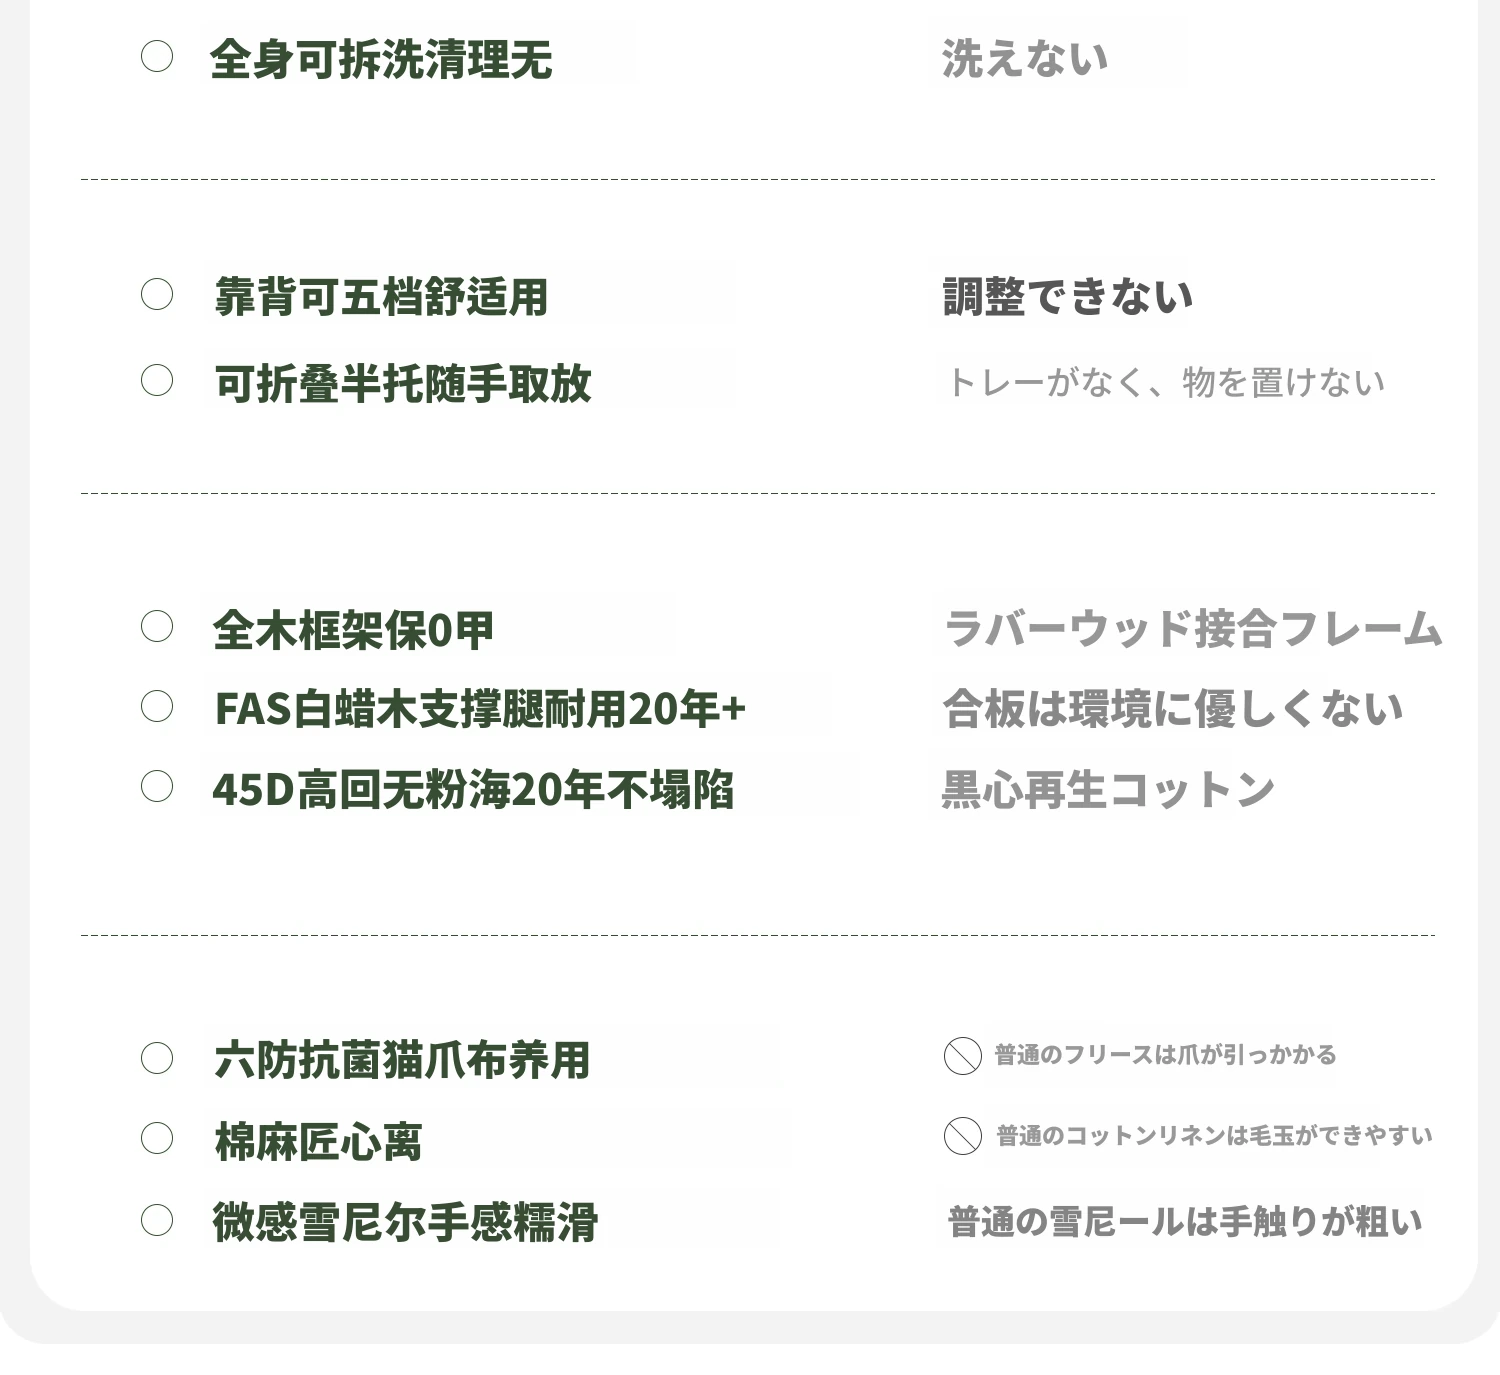
Task: Select the circle beside 全身可拆洗清理无
Action: (156, 56)
